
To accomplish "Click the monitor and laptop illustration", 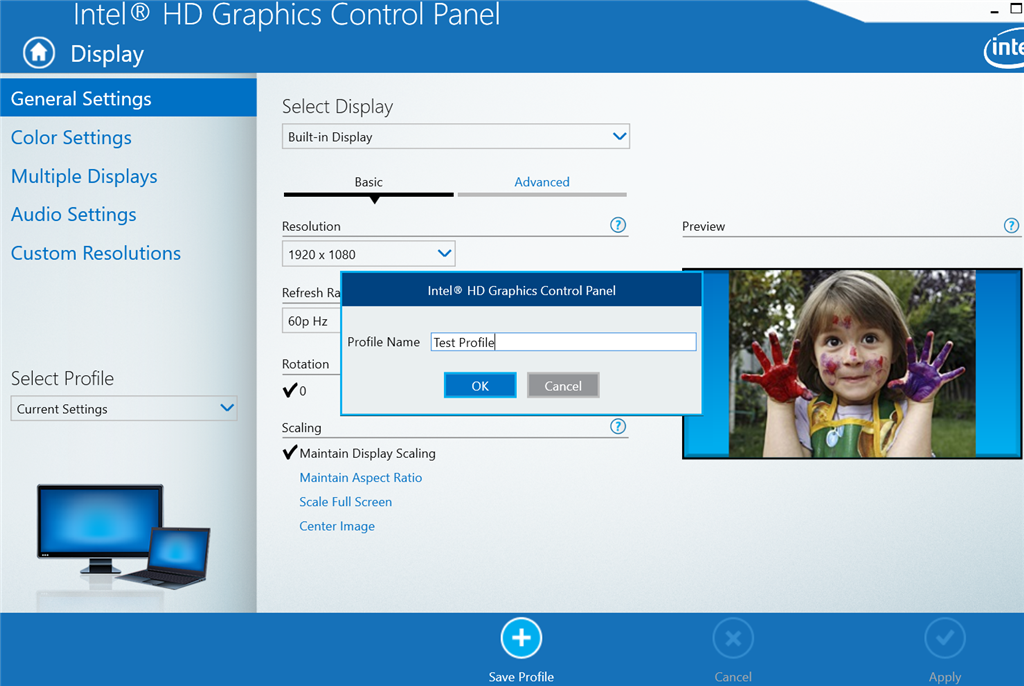I will point(123,537).
